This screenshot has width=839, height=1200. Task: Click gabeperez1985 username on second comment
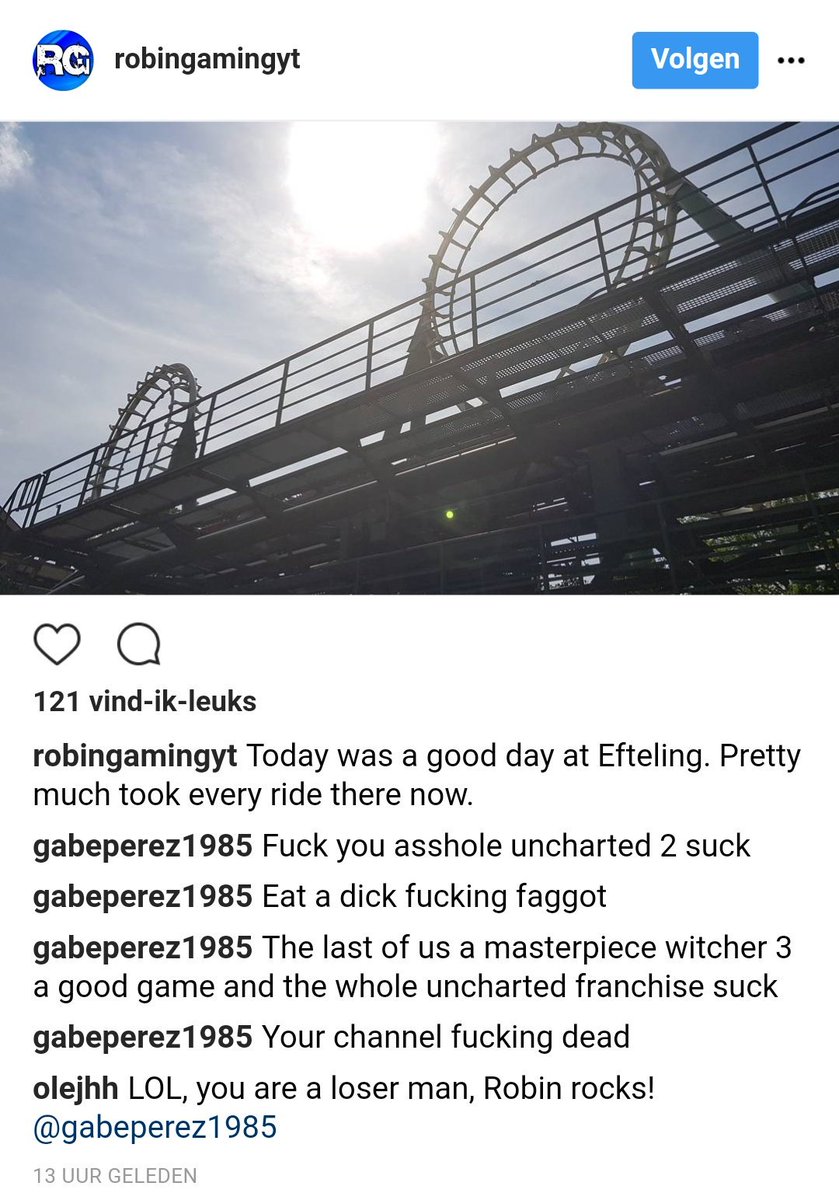[143, 896]
